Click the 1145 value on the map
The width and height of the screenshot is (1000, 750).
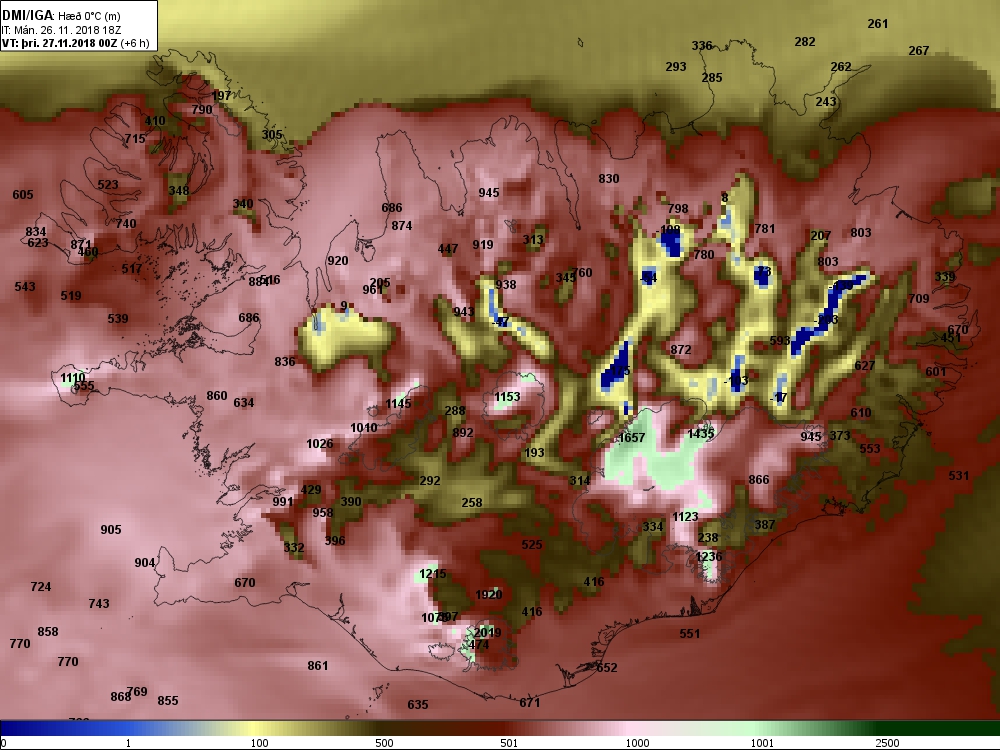click(x=398, y=404)
